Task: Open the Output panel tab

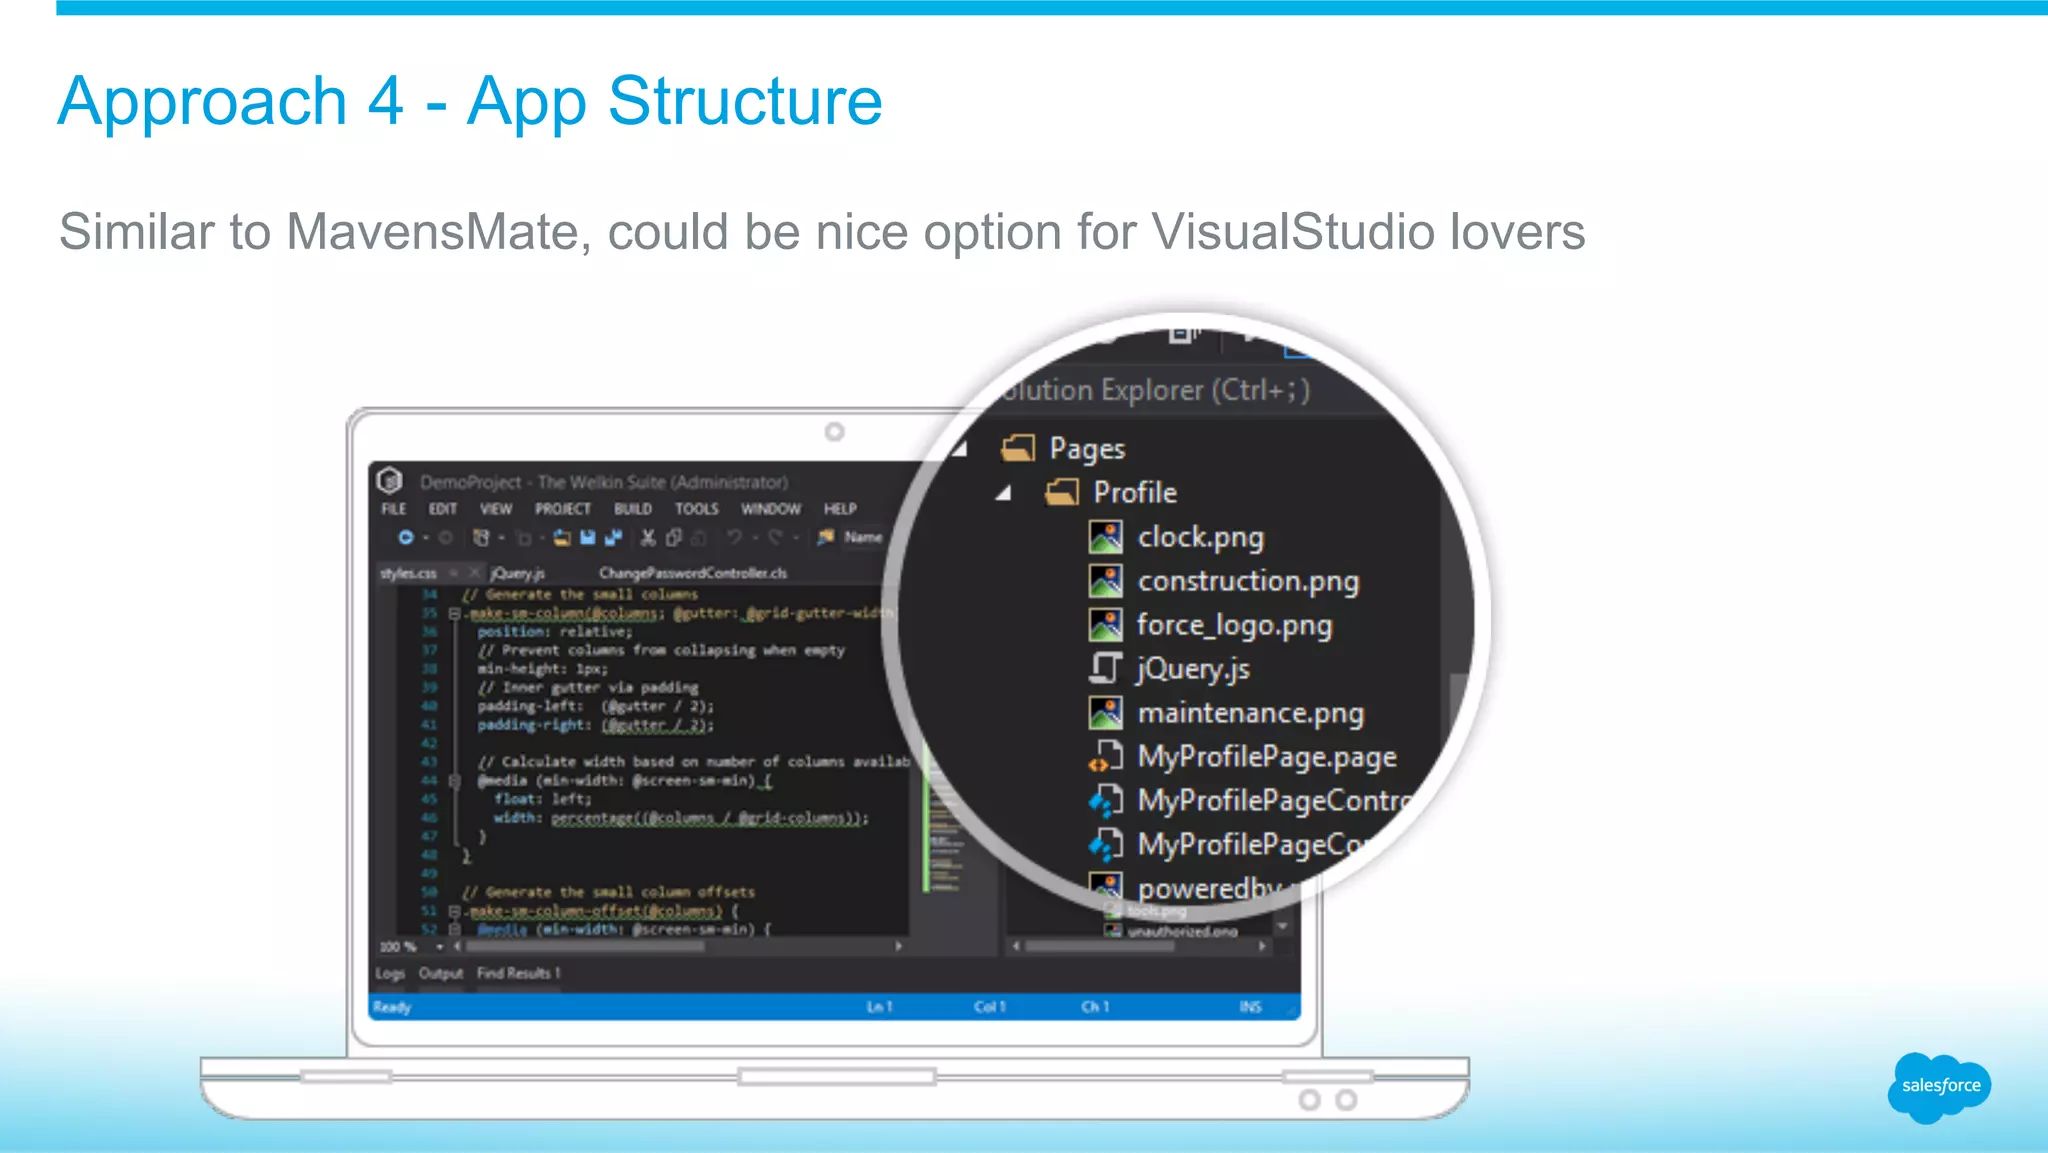Action: 441,973
